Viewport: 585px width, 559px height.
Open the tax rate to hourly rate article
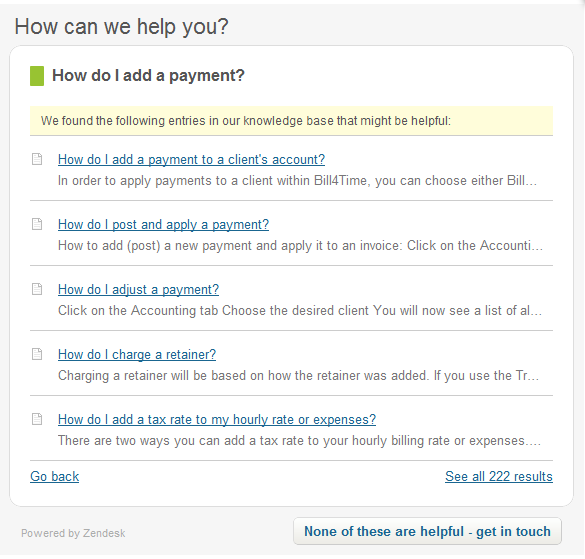[x=217, y=419]
